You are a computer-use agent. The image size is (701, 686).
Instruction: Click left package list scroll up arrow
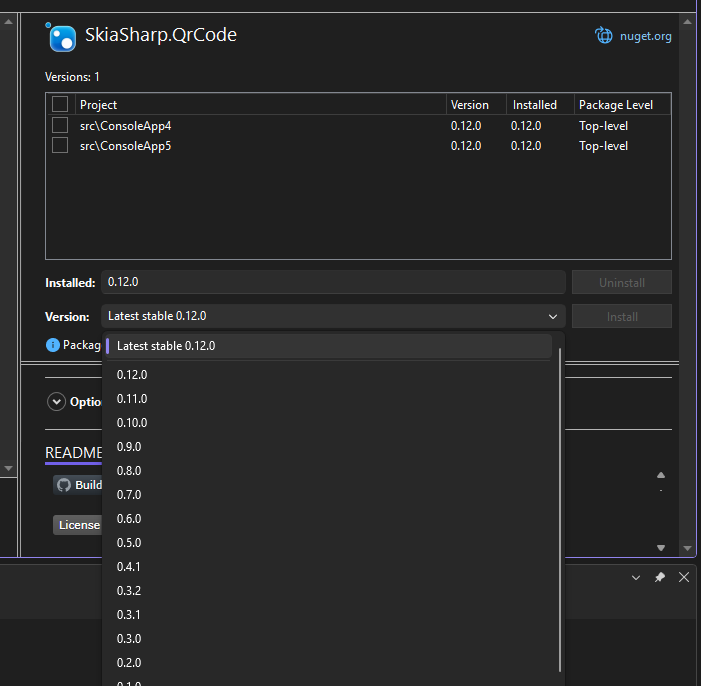coord(8,21)
